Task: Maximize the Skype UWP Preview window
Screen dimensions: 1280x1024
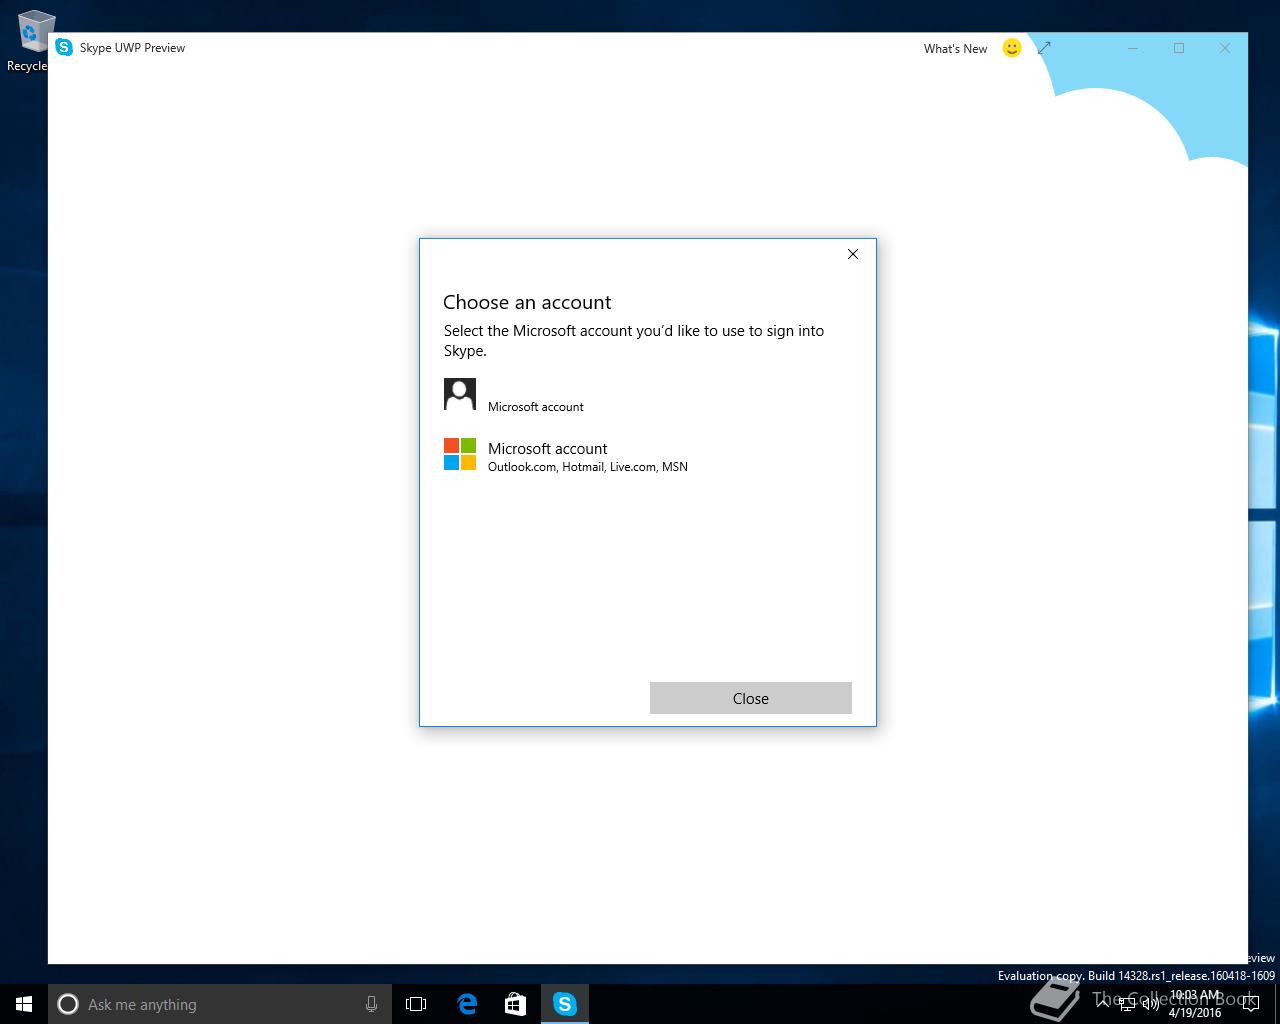Action: (1179, 48)
